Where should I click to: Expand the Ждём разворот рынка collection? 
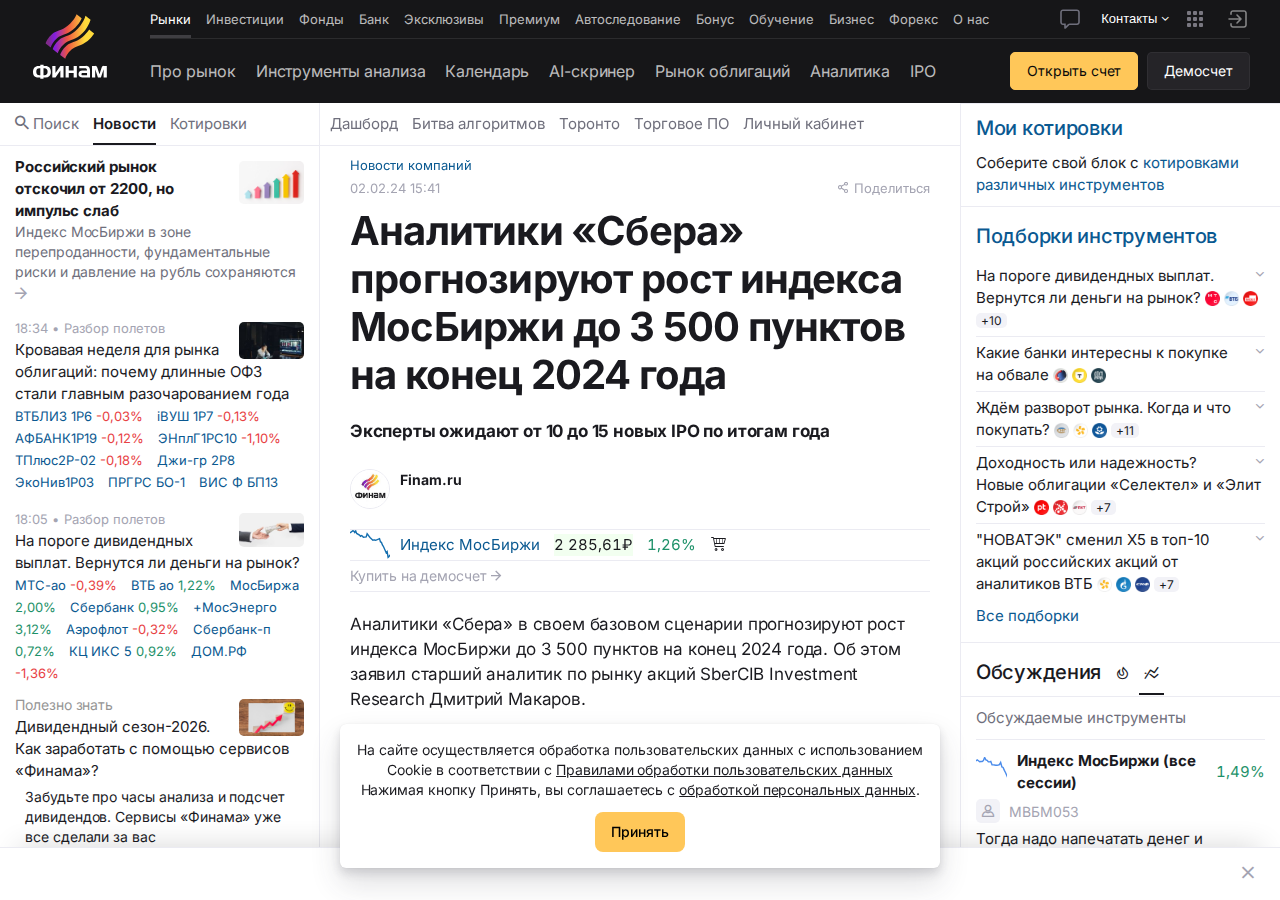1260,406
